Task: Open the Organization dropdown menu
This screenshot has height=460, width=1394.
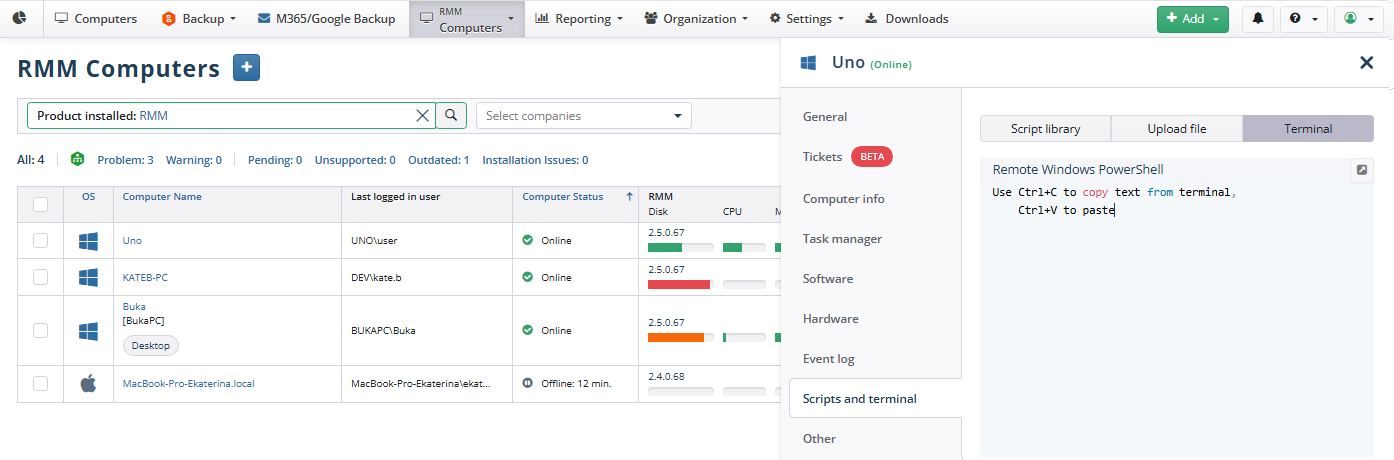Action: click(697, 18)
